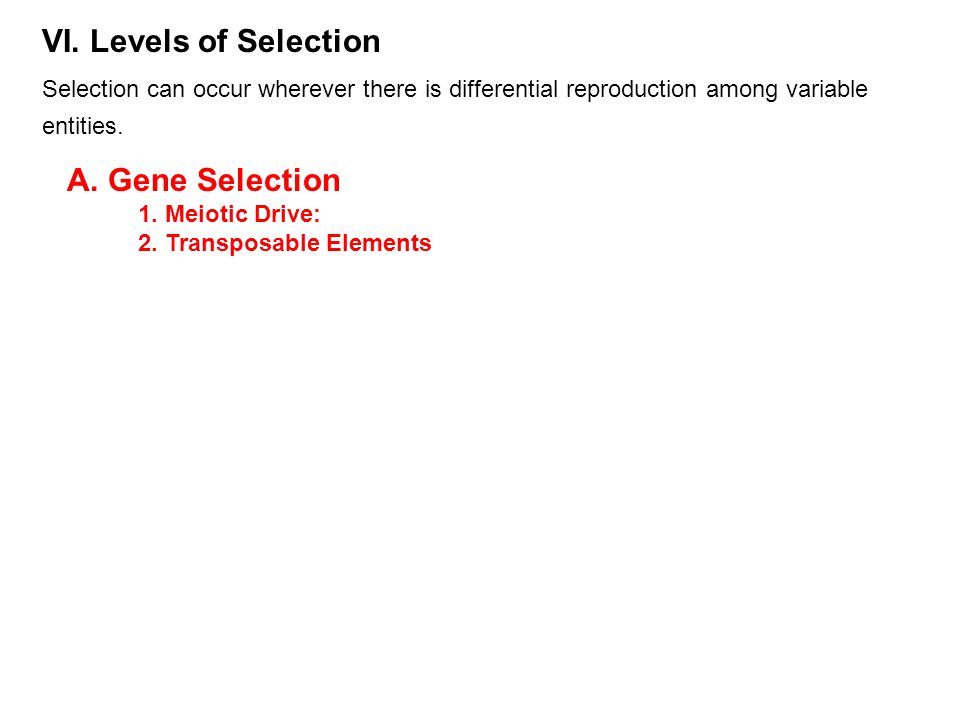This screenshot has height=720, width=960.
Task: Click the Roman numeral 'VI.' in the title
Action: (x=60, y=42)
